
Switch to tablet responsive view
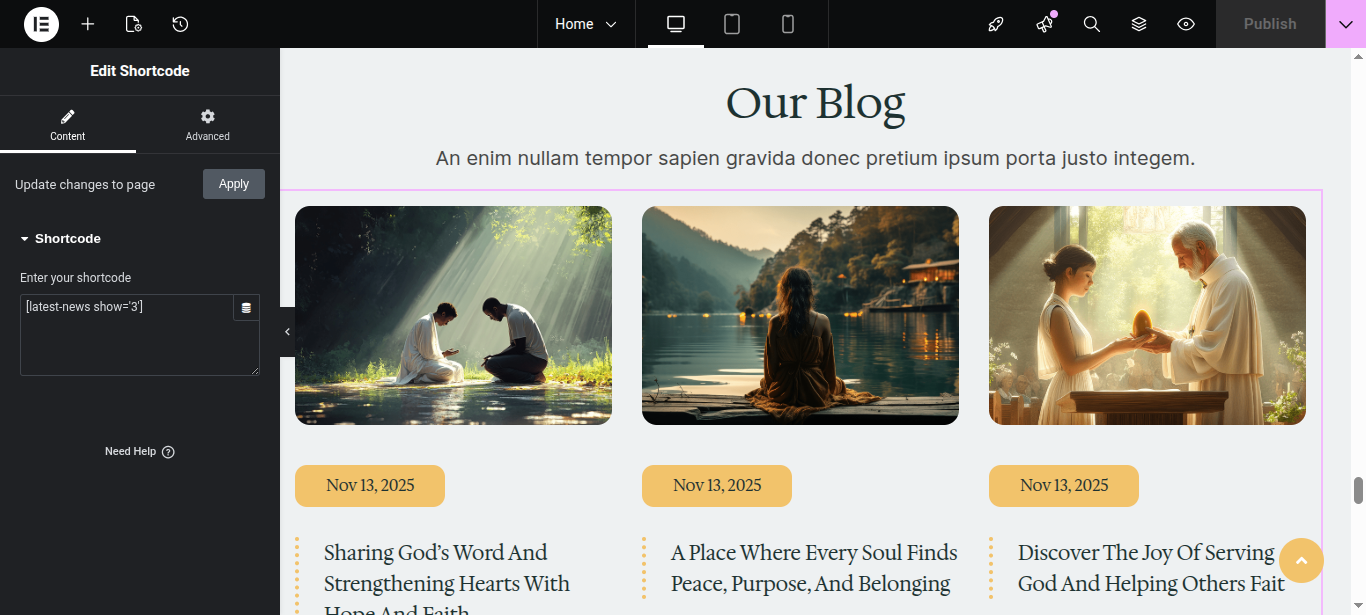point(732,24)
